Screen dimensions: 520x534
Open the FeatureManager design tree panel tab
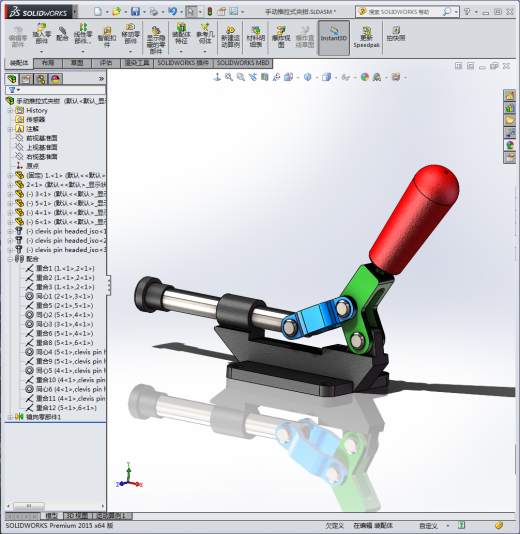pos(12,79)
